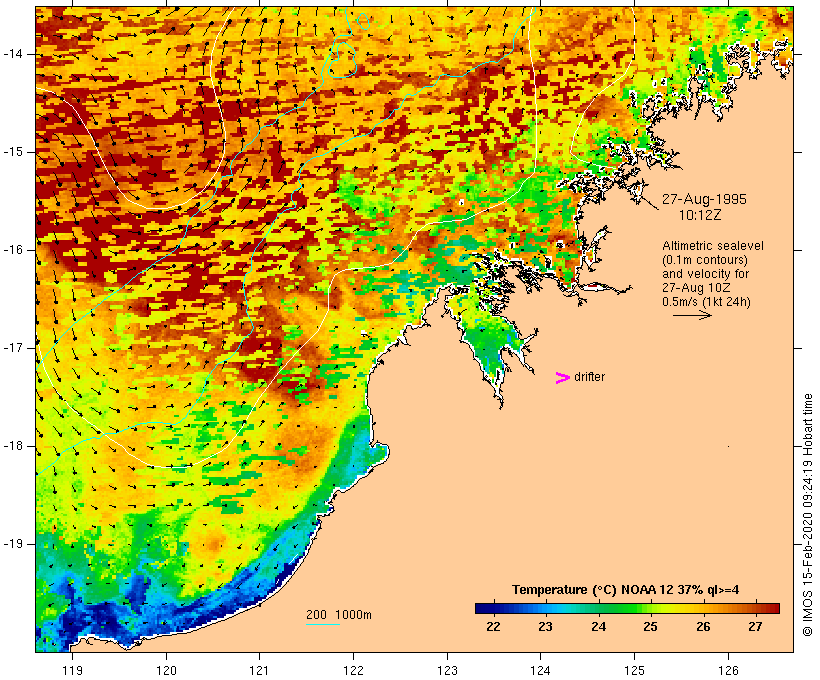Click the longitude axis label '121'
Screen dimensions: 820x680
coord(259,670)
